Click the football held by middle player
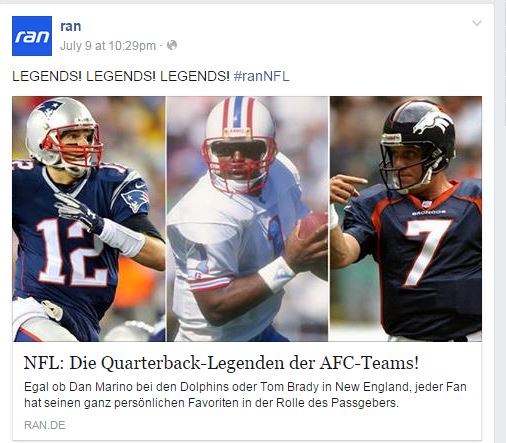506x443 pixels. point(313,226)
